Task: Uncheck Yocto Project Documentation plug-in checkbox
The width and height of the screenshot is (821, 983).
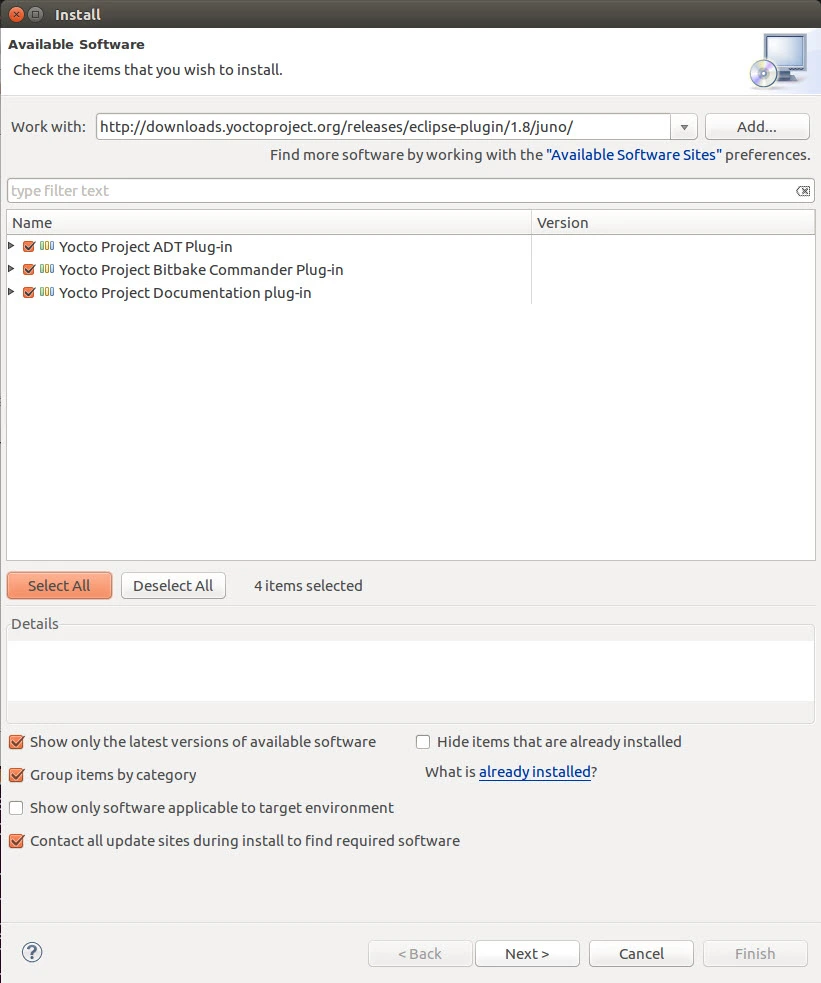Action: pyautogui.click(x=29, y=293)
